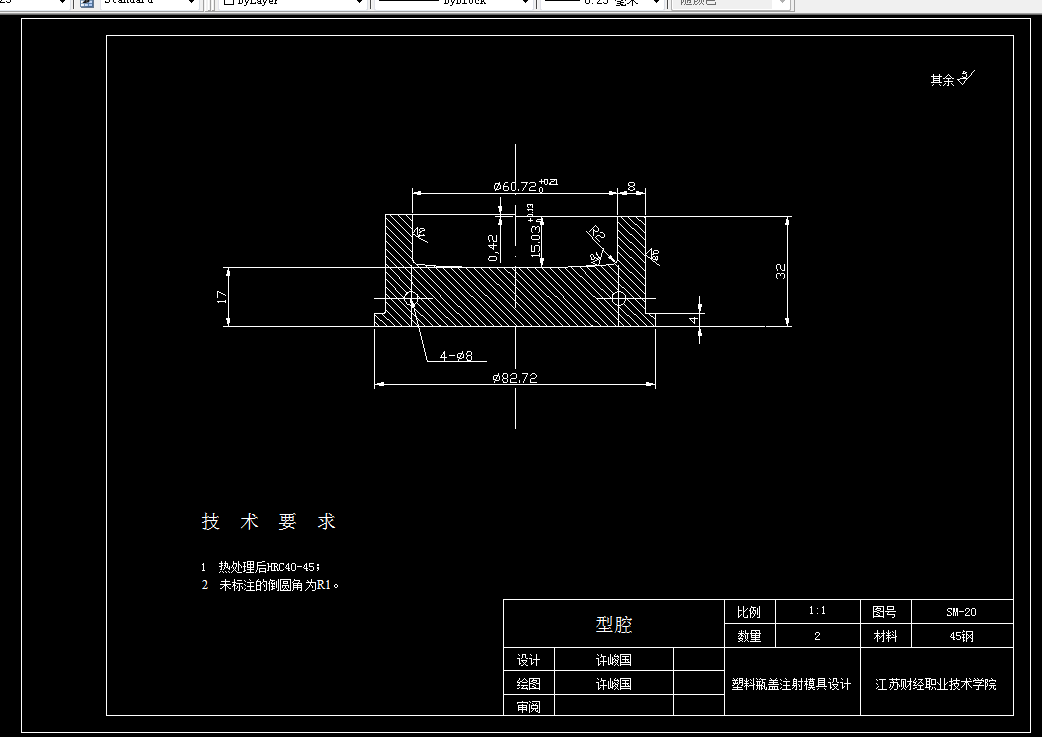Click the 比例 label cell

750,611
